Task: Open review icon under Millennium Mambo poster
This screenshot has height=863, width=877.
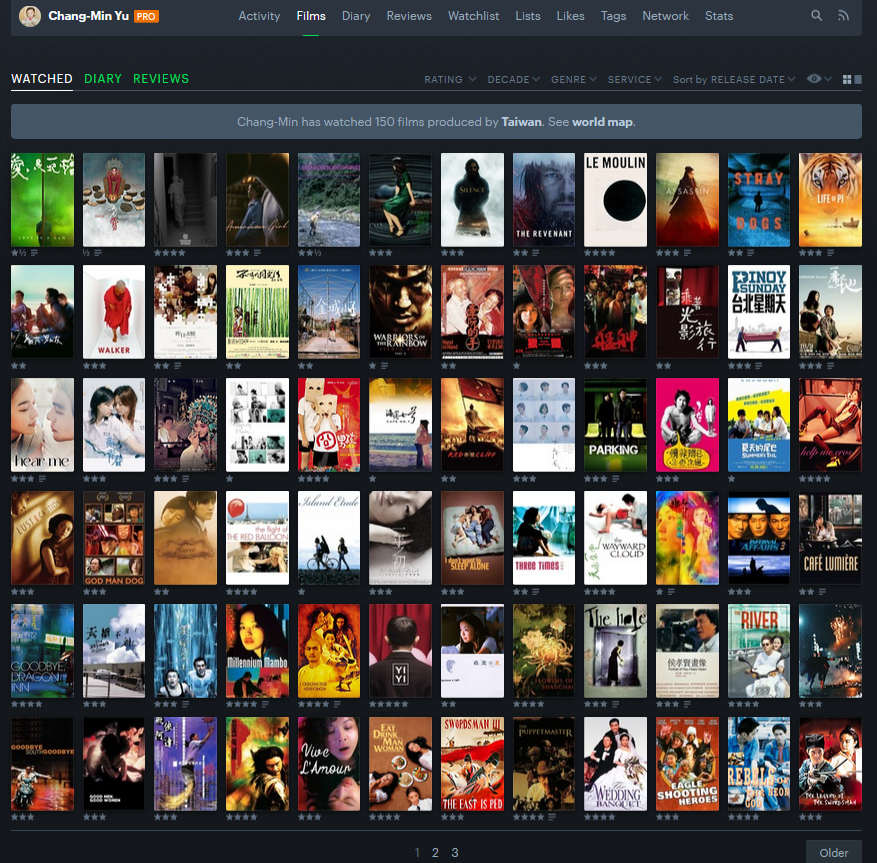Action: pyautogui.click(x=266, y=704)
